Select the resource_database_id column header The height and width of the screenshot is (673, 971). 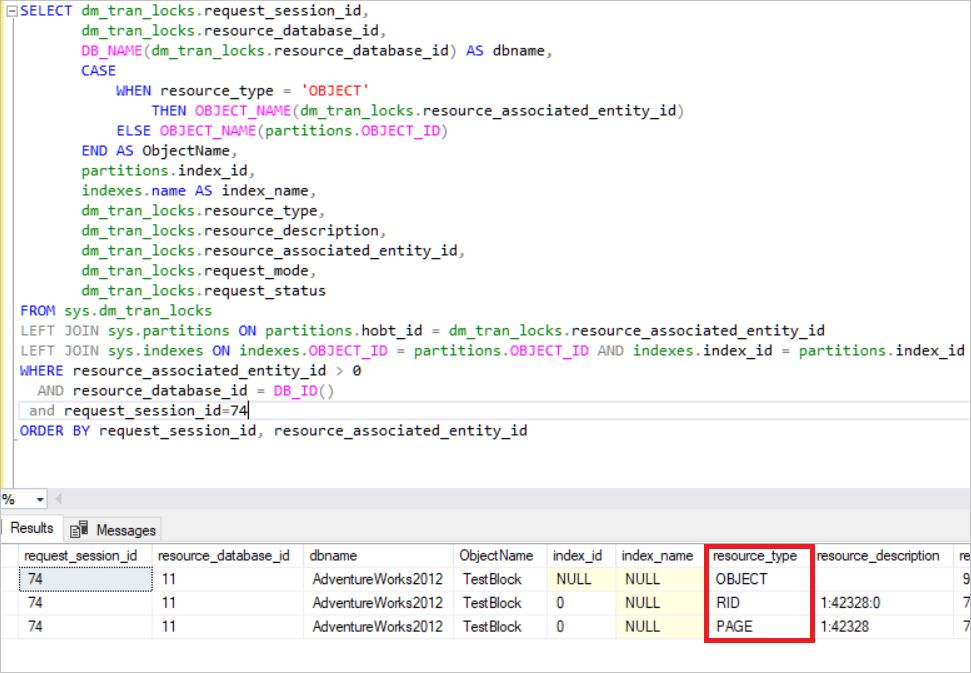(x=224, y=555)
